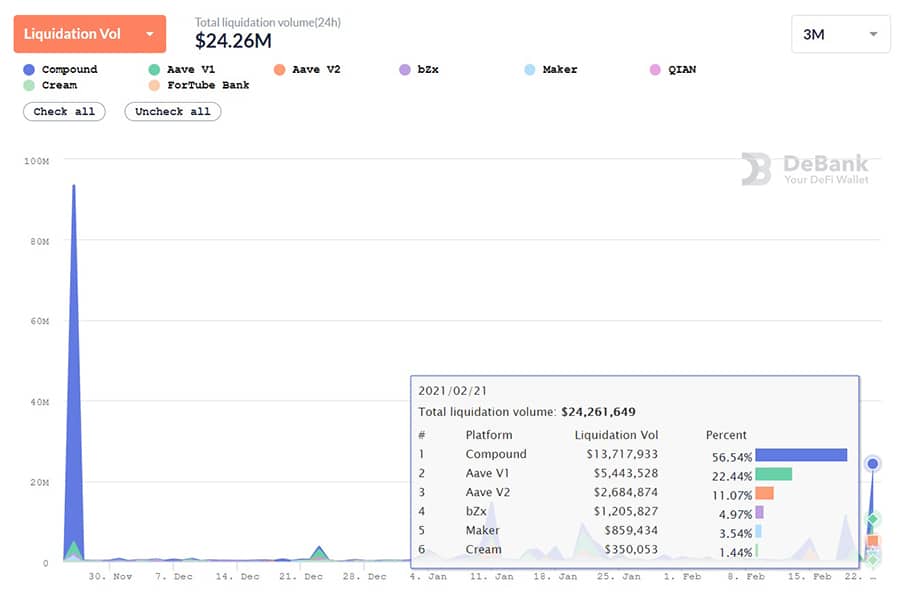
Task: Click the Aave V1 row in tooltip table
Action: pos(634,474)
